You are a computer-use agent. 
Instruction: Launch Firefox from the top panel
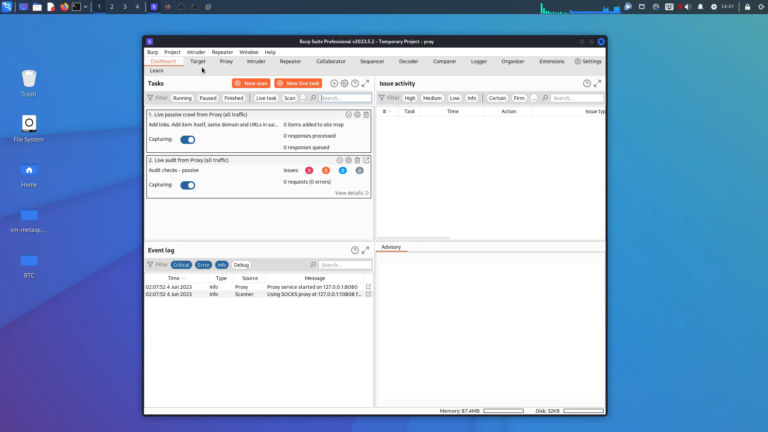click(x=64, y=7)
